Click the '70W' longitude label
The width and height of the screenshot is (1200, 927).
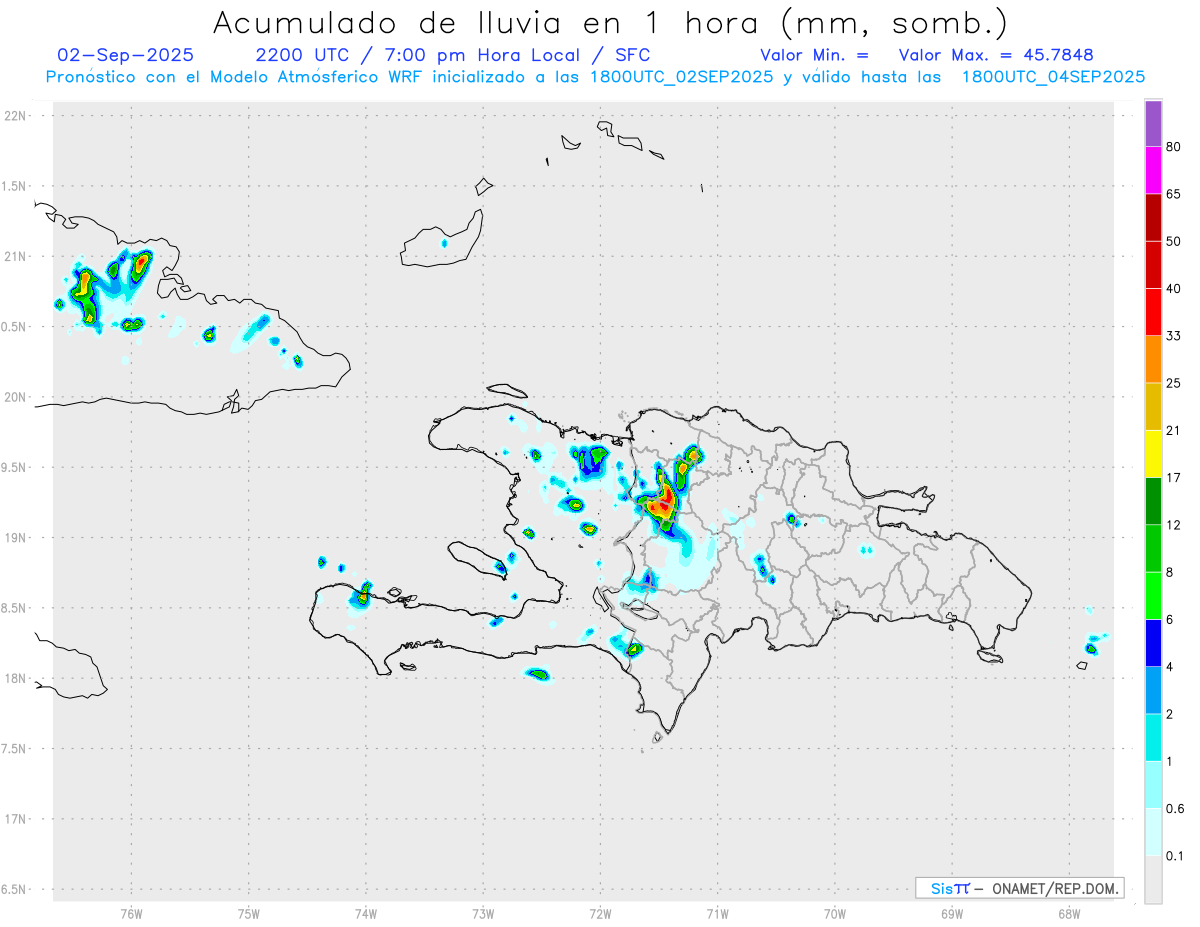pos(835,914)
